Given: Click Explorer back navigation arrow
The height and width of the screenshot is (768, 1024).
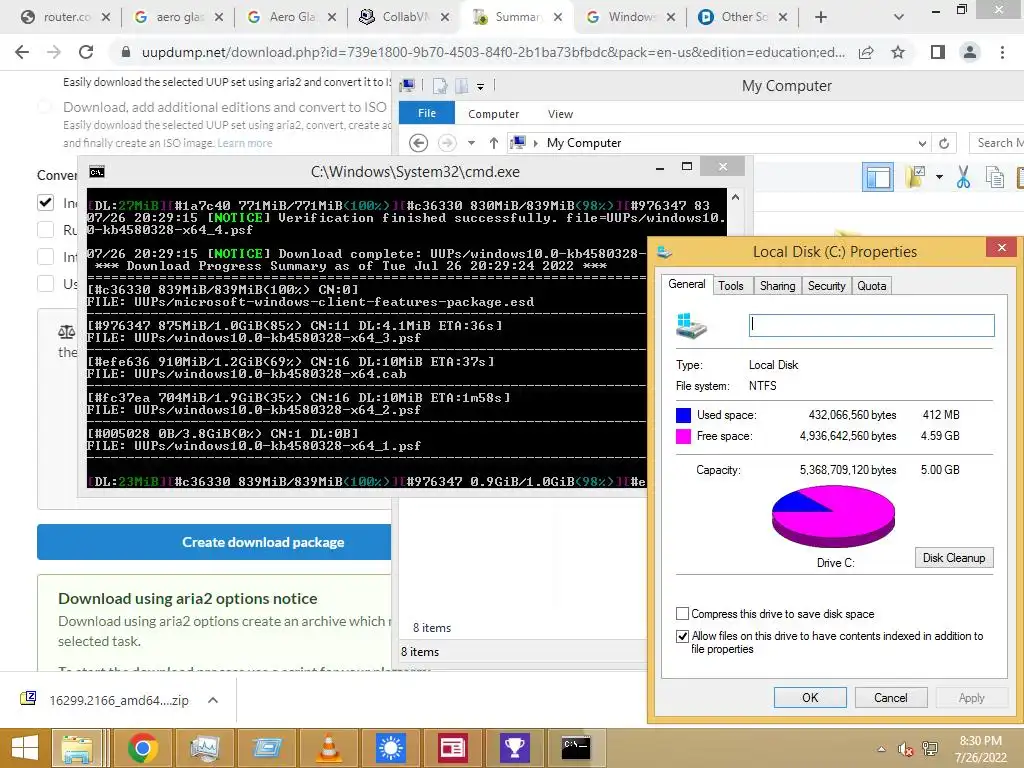Looking at the screenshot, I should tap(418, 142).
